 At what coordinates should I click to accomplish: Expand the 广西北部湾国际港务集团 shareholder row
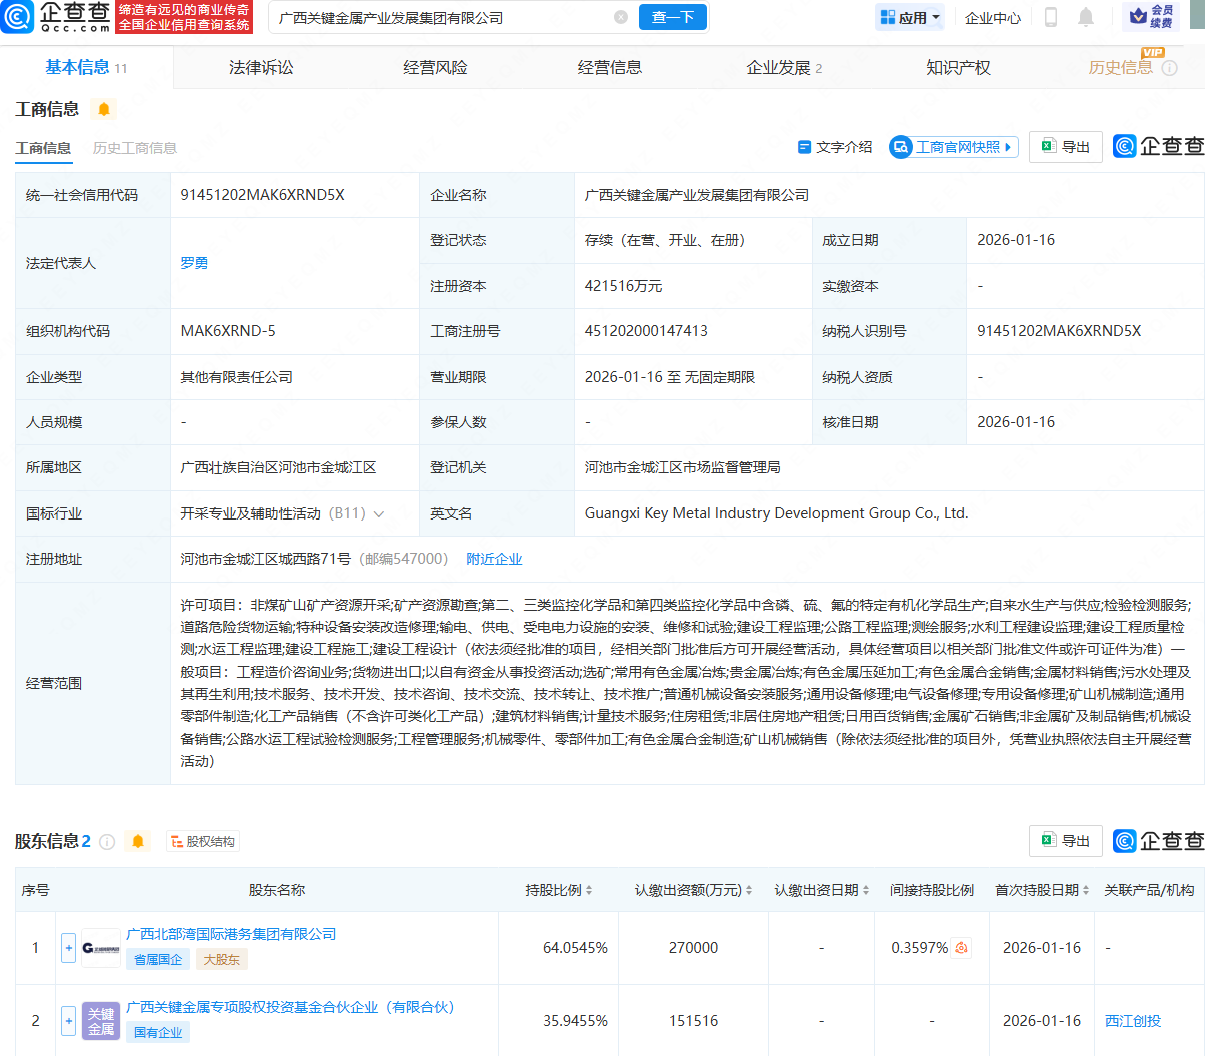coord(68,947)
